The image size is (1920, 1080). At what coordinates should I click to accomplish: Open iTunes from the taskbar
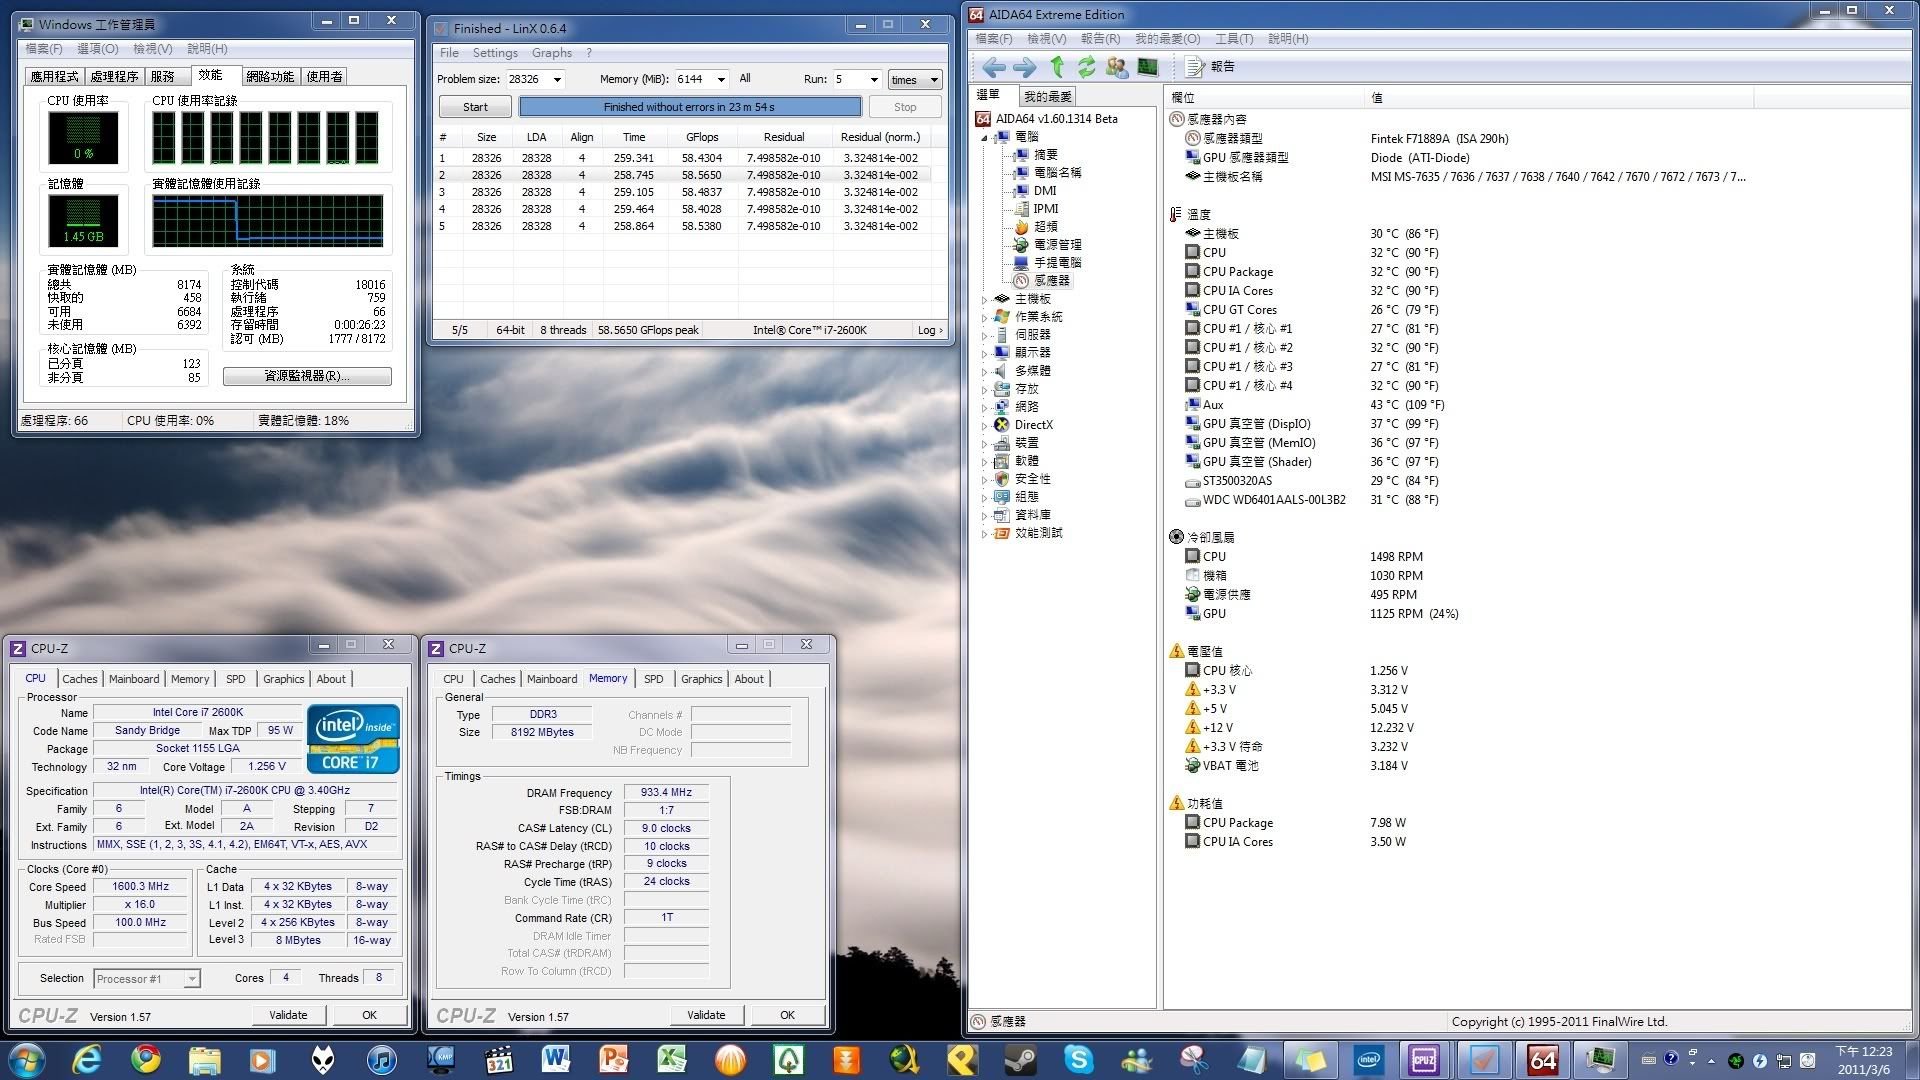click(380, 1059)
